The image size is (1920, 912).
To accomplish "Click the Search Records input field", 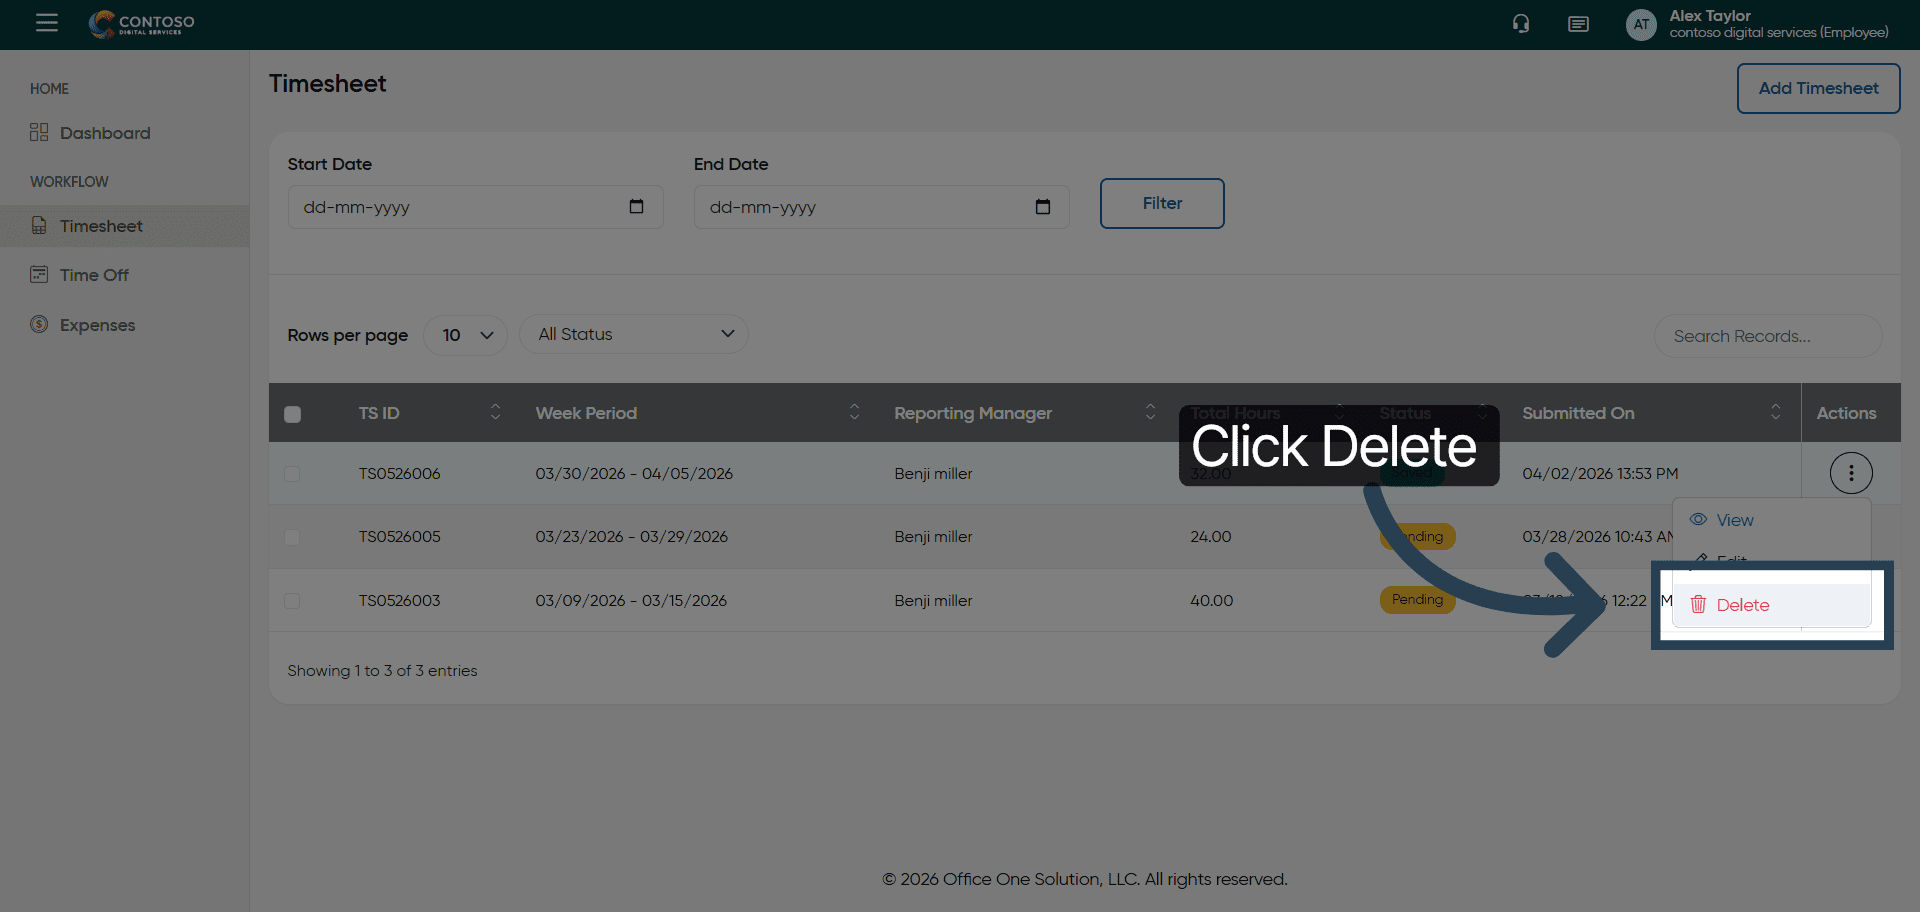I will (1766, 336).
